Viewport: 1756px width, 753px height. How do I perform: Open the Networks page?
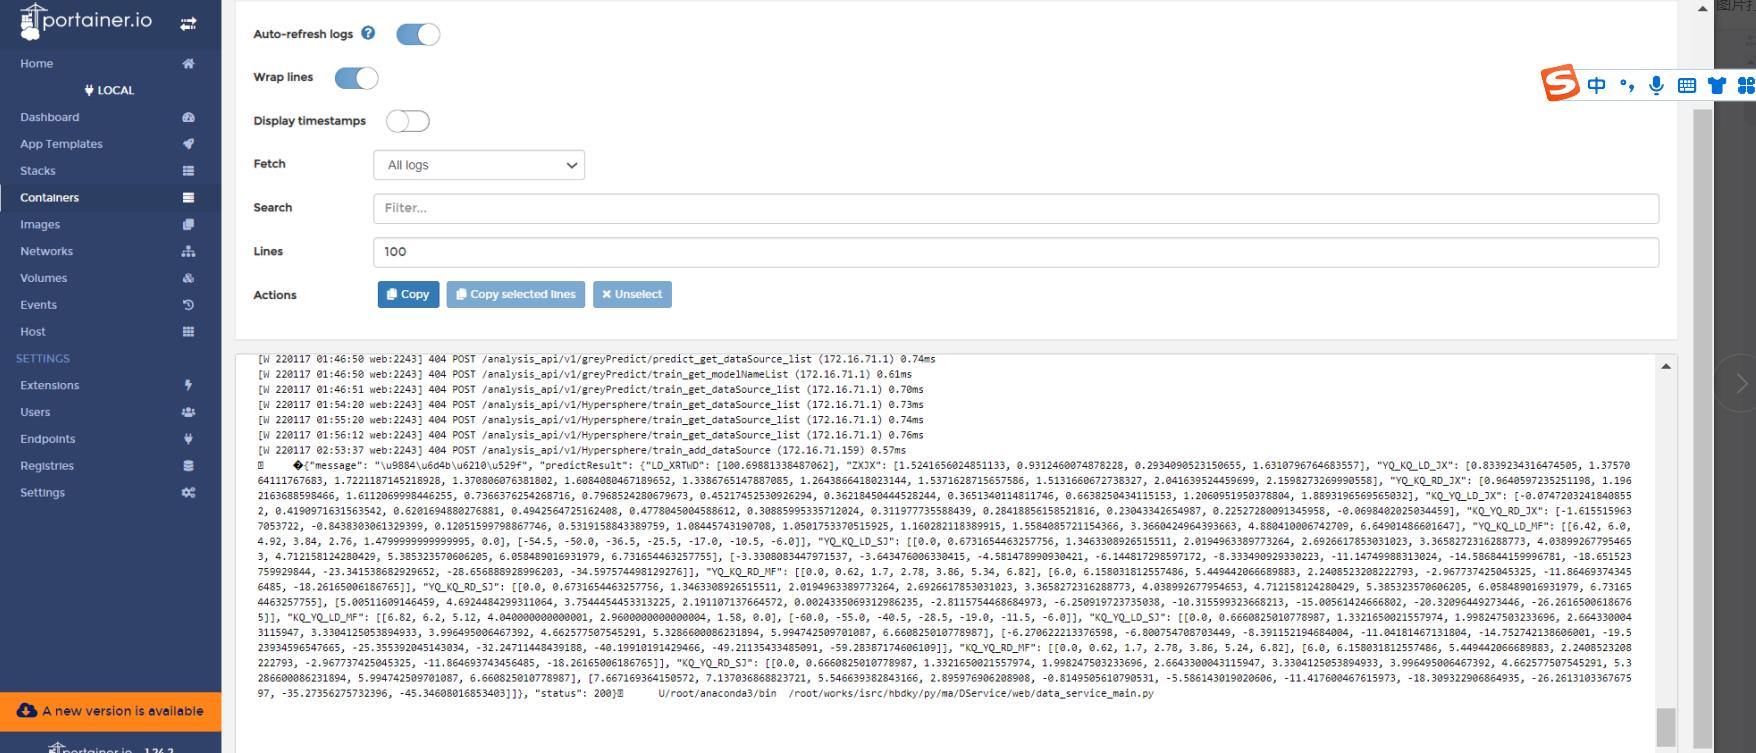point(47,251)
